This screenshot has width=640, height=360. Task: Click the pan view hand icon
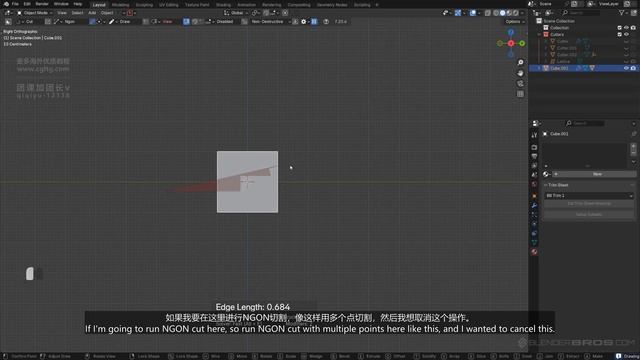(520, 73)
